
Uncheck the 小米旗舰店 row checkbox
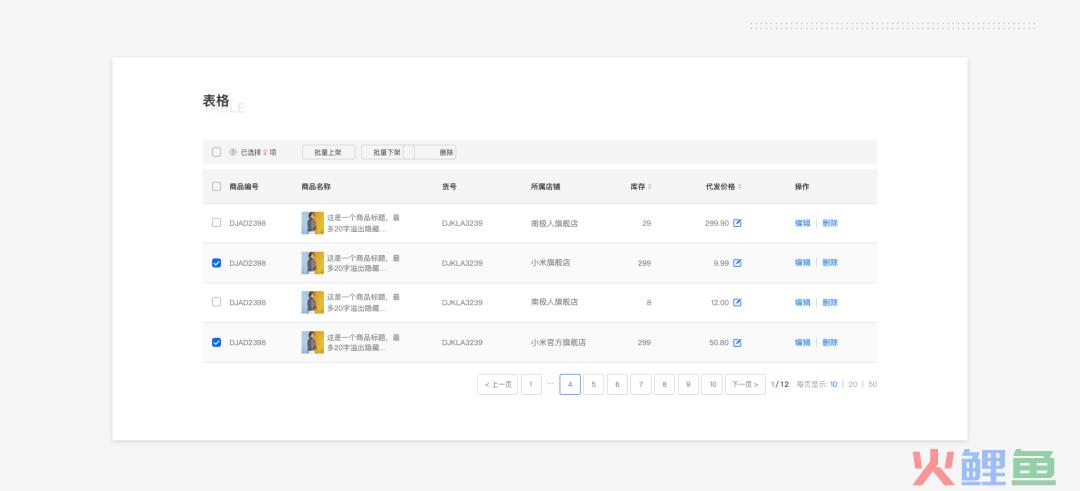[x=216, y=263]
